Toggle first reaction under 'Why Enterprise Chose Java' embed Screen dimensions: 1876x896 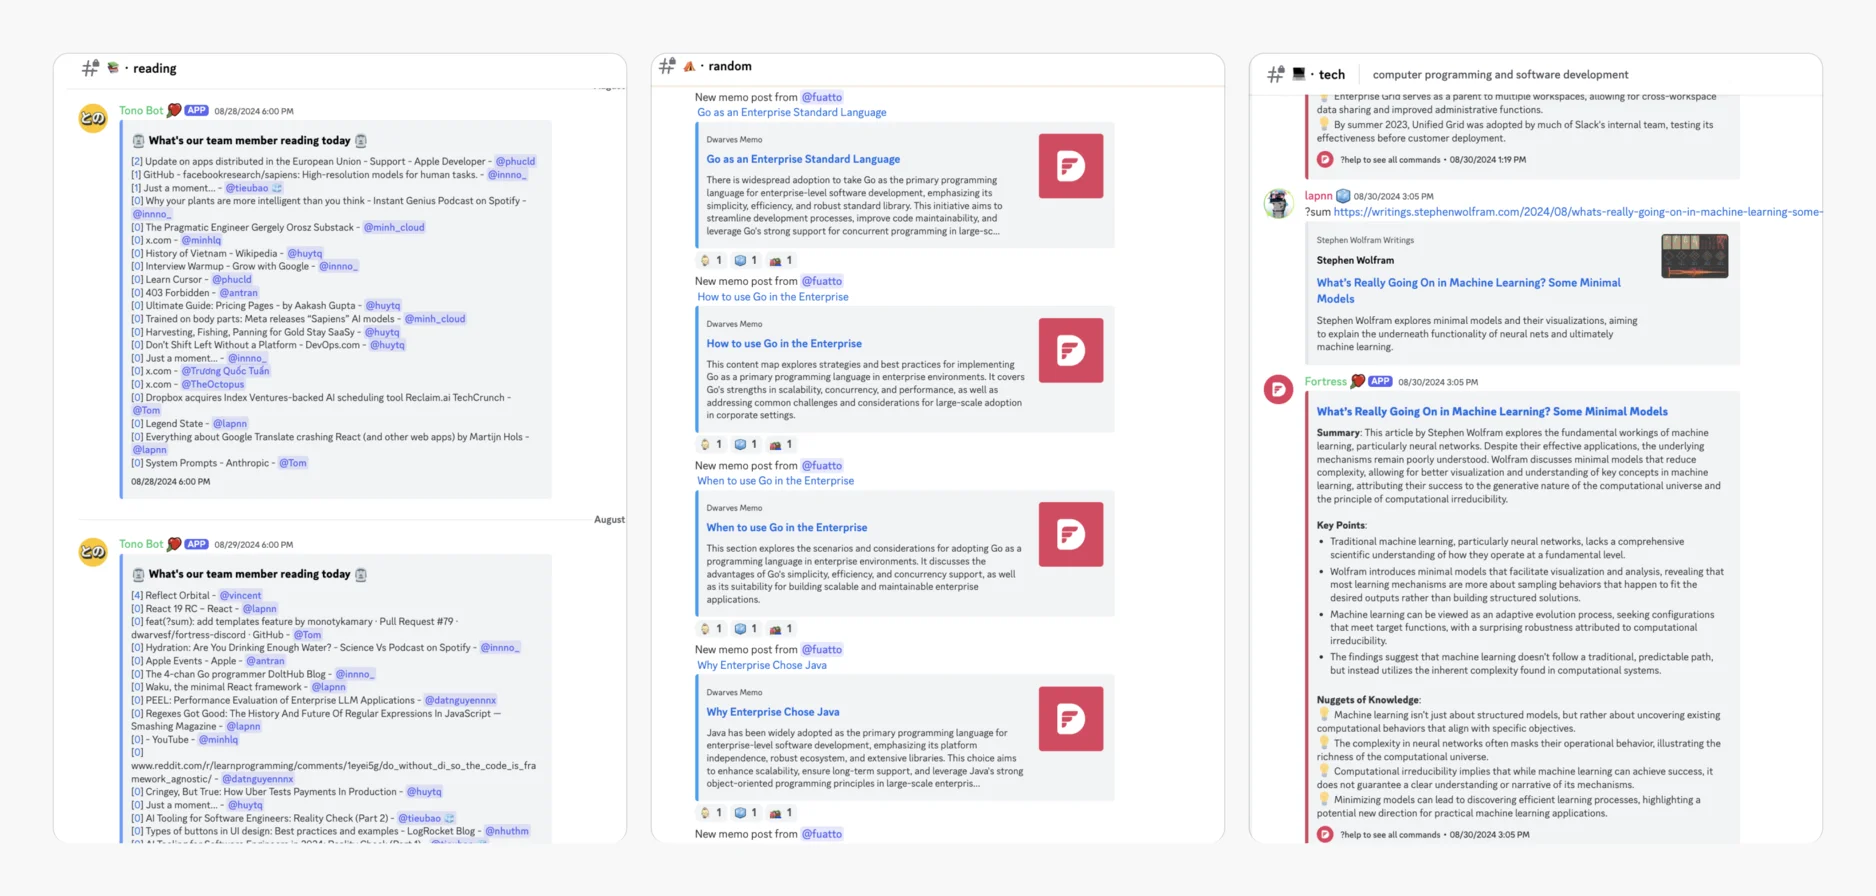point(711,813)
